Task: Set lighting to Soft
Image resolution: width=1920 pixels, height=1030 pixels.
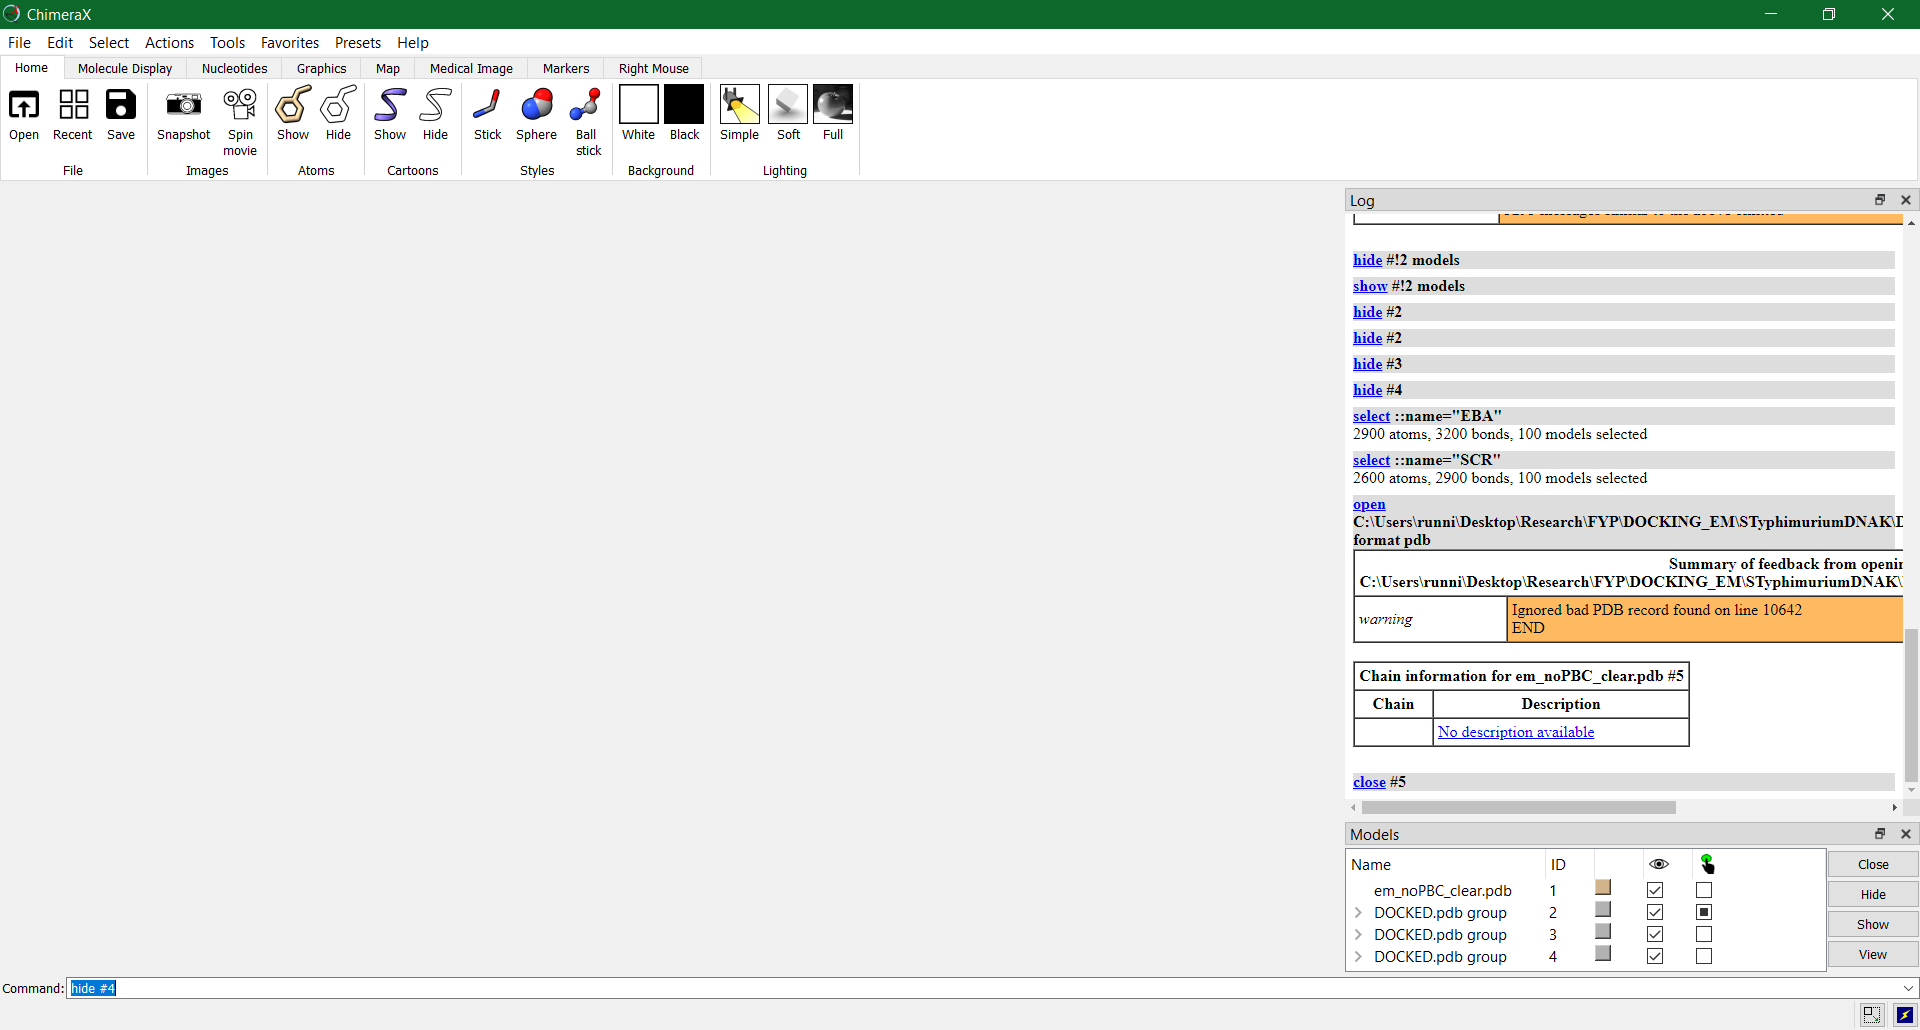Action: 788,105
